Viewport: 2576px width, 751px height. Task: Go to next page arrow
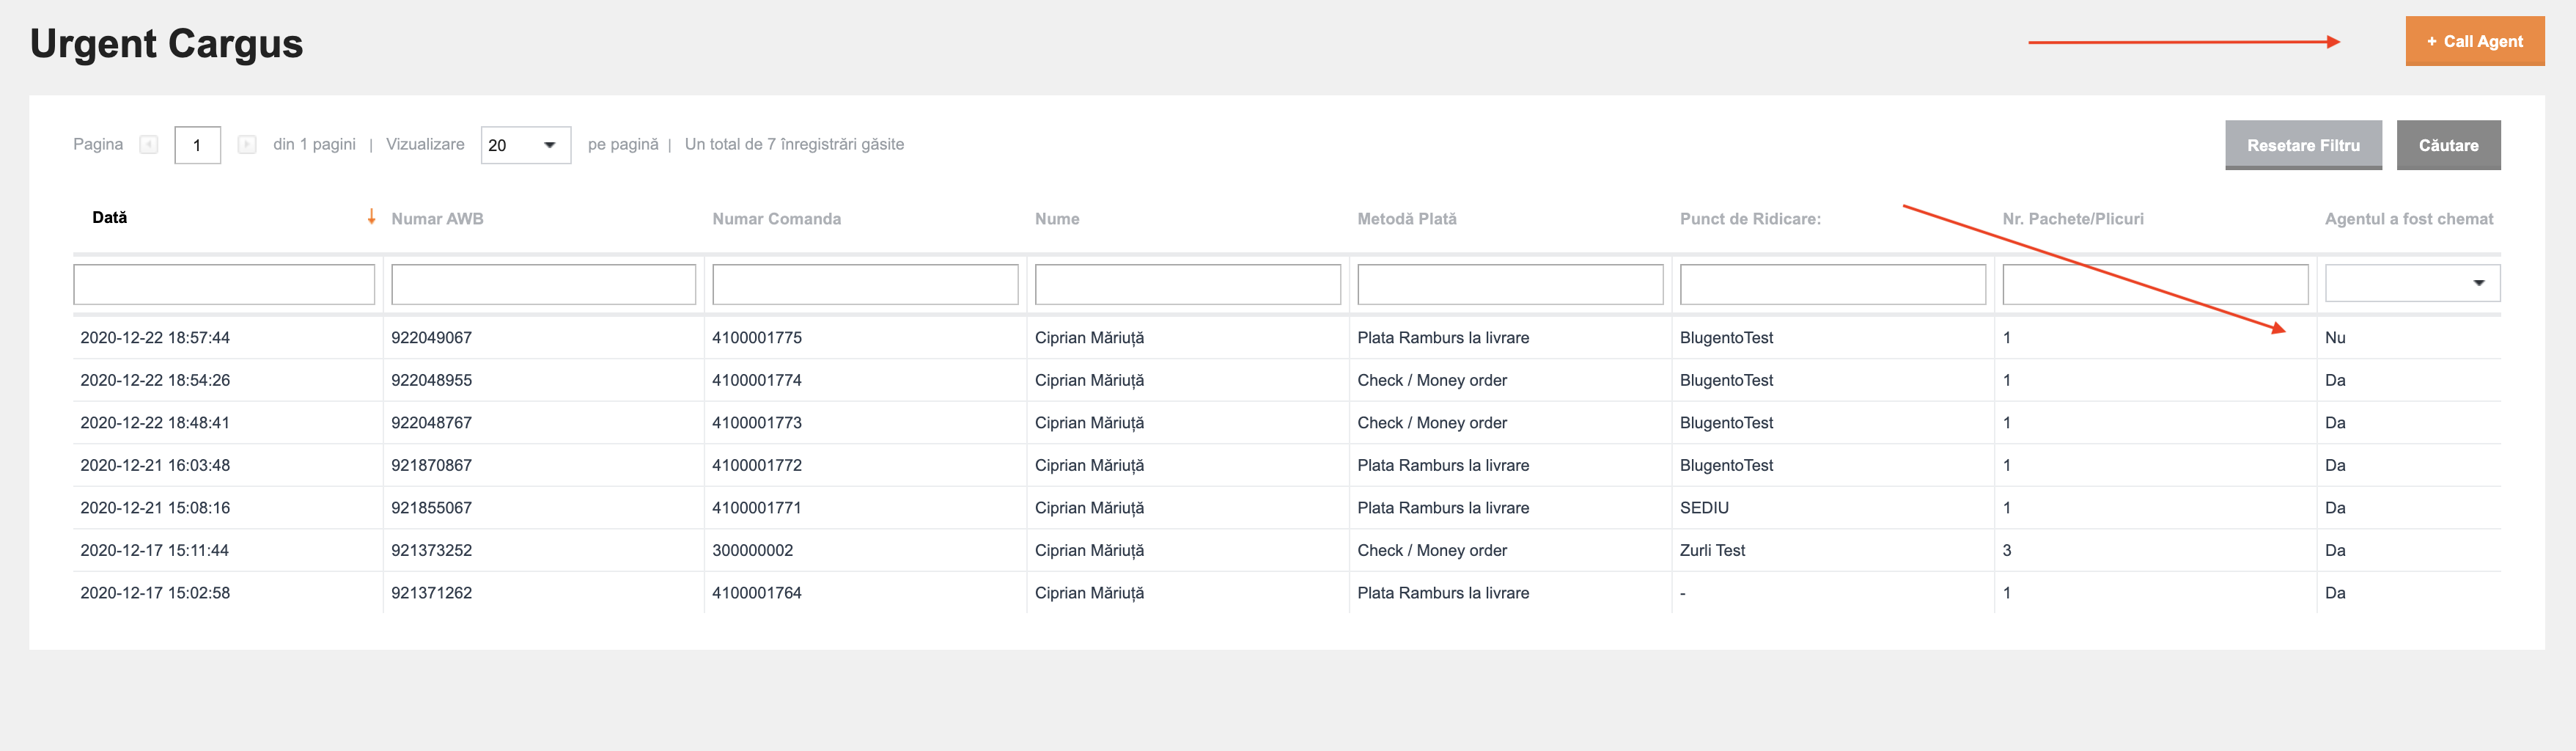[246, 145]
